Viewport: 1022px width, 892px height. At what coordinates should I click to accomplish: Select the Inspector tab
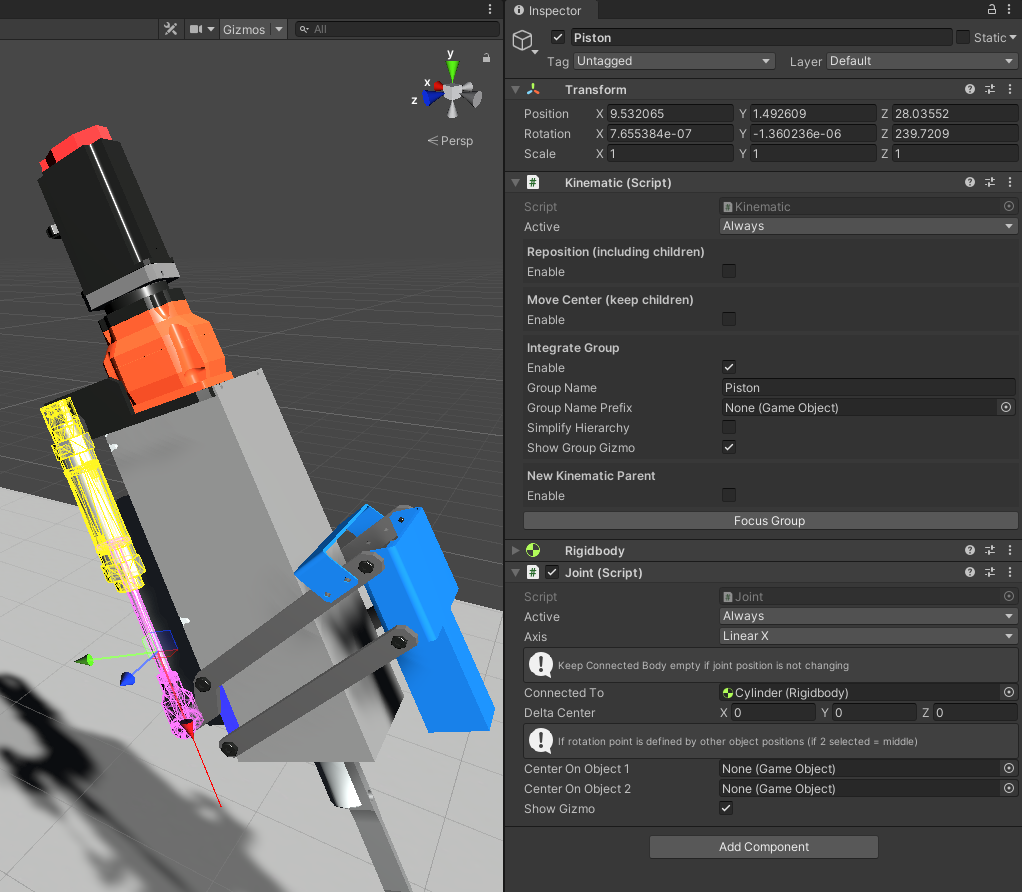tap(553, 11)
